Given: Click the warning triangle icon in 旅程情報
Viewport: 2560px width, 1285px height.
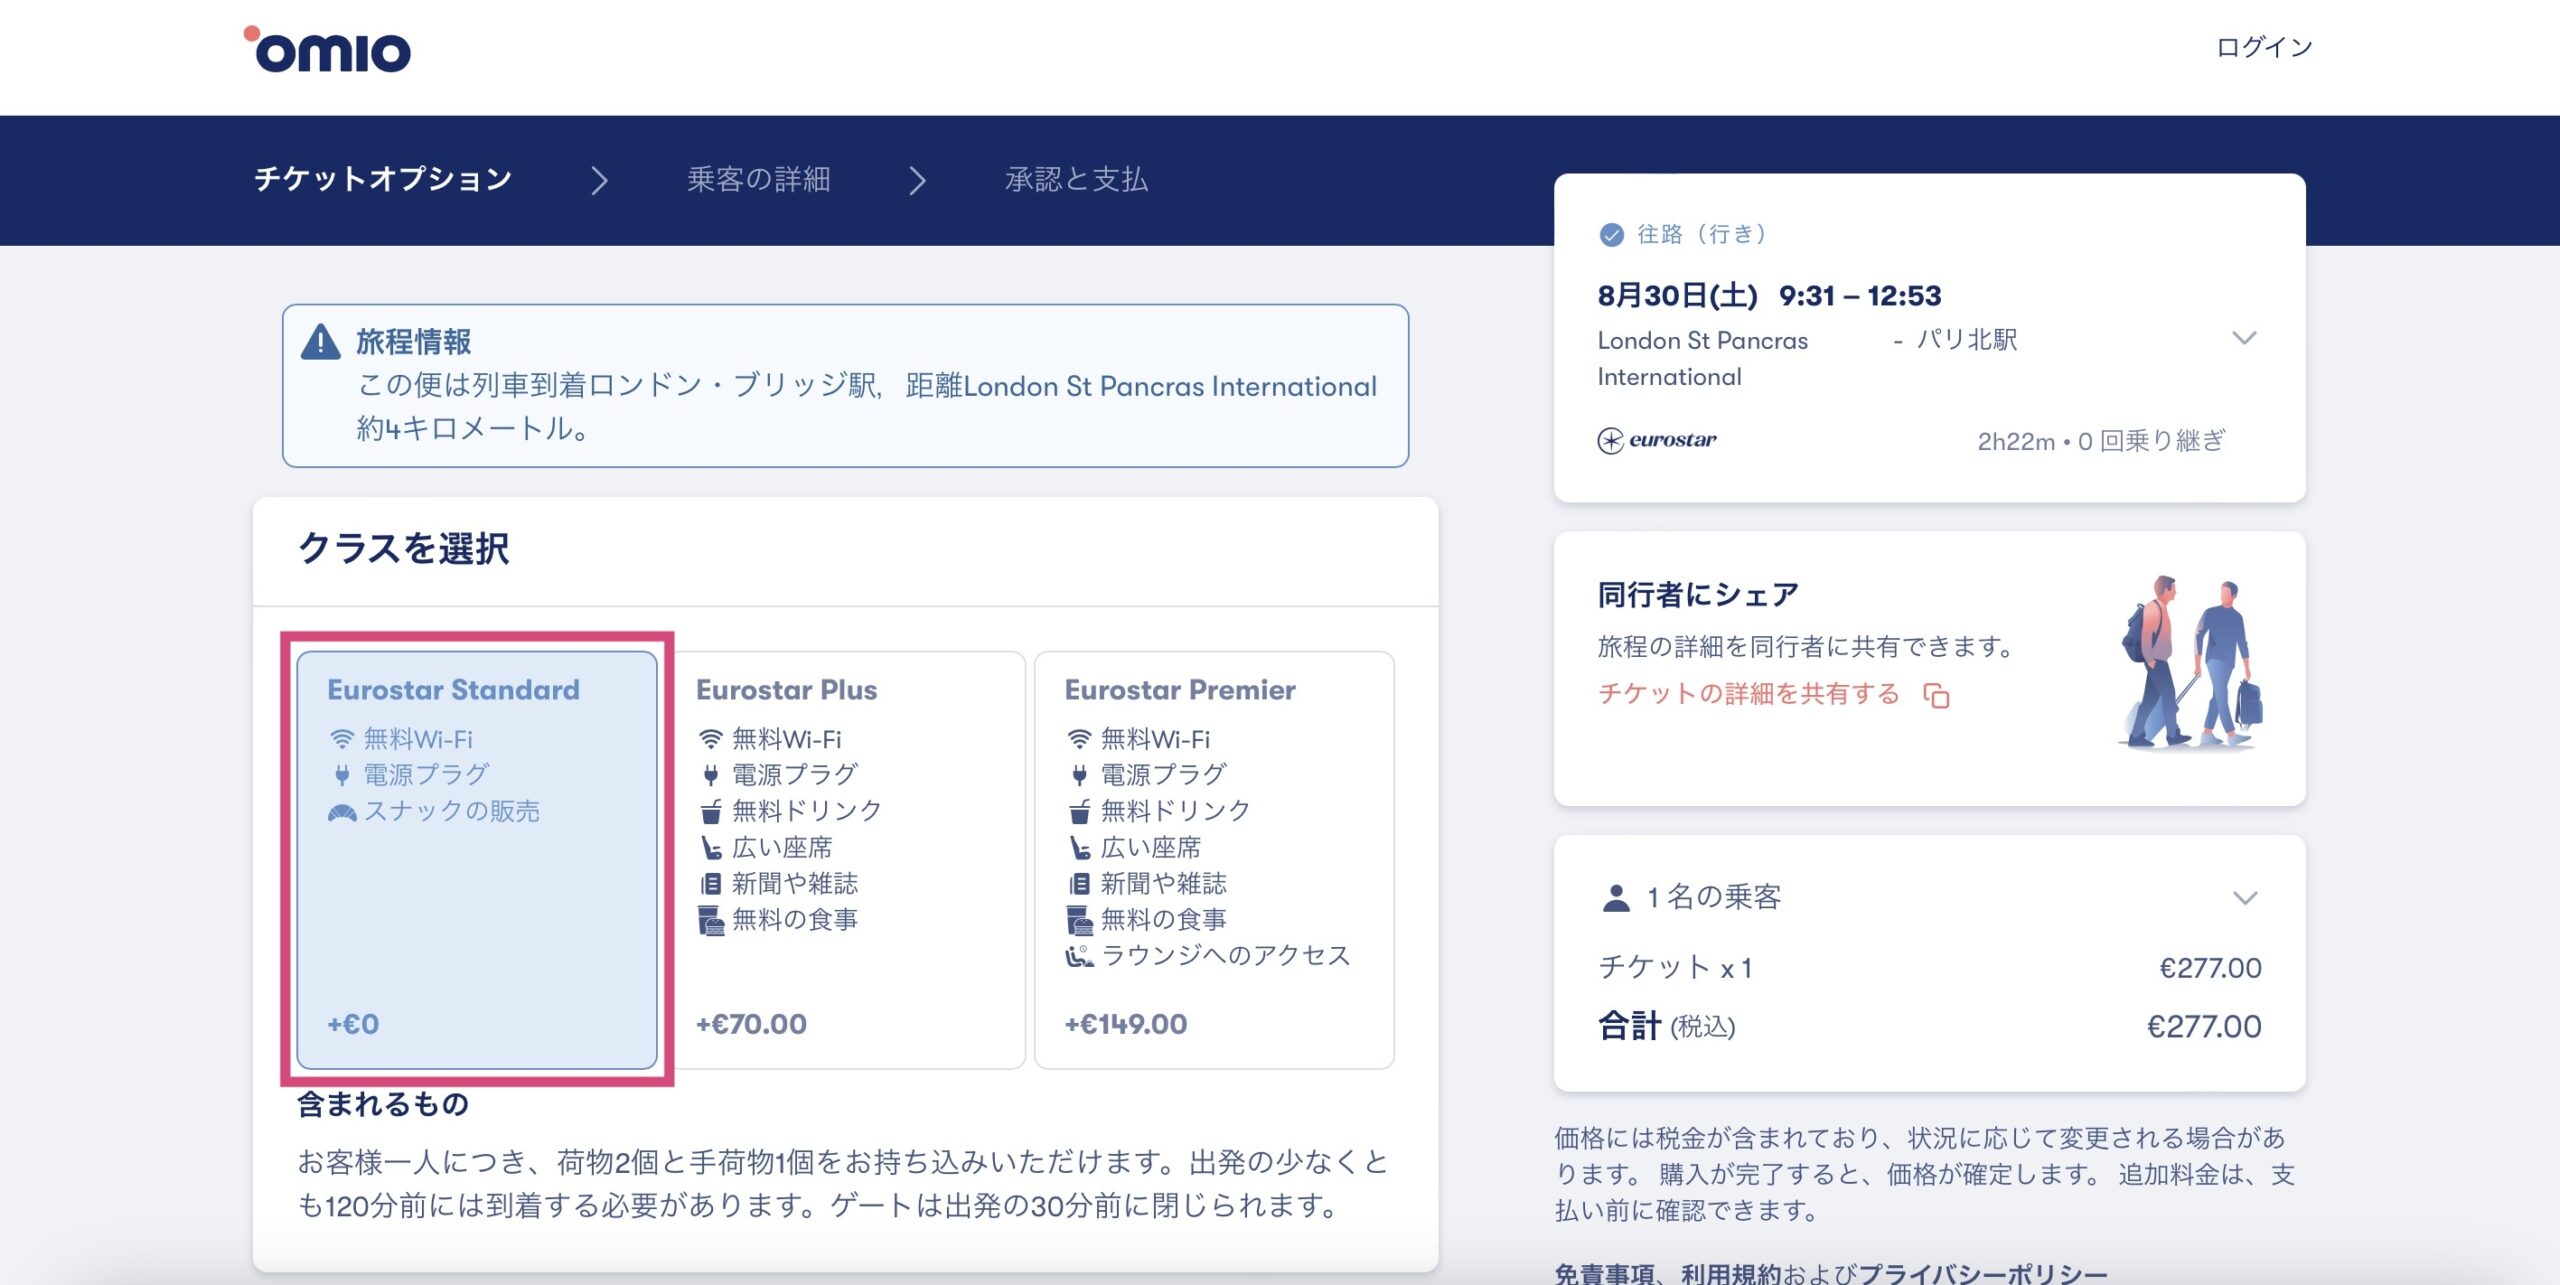Looking at the screenshot, I should point(320,342).
